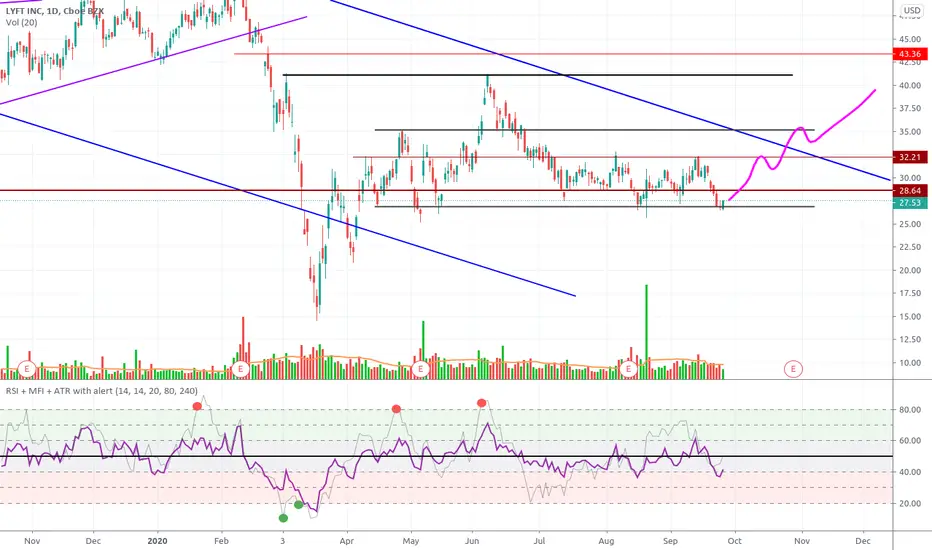Click the LYFT INC, 1D symbol title
The width and height of the screenshot is (932, 550).
55,11
